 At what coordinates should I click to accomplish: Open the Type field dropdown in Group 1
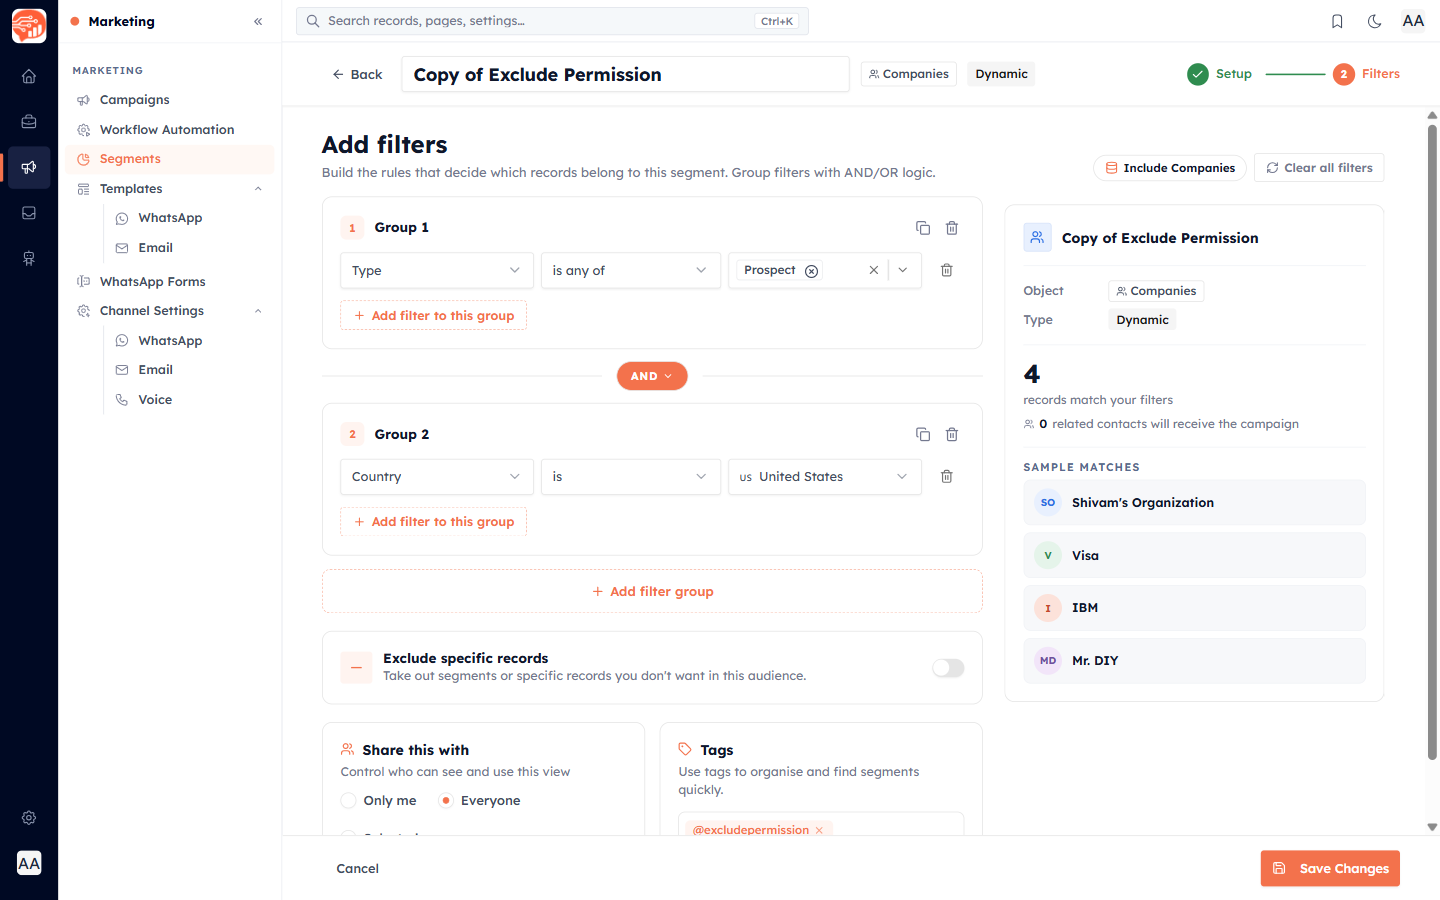[437, 270]
